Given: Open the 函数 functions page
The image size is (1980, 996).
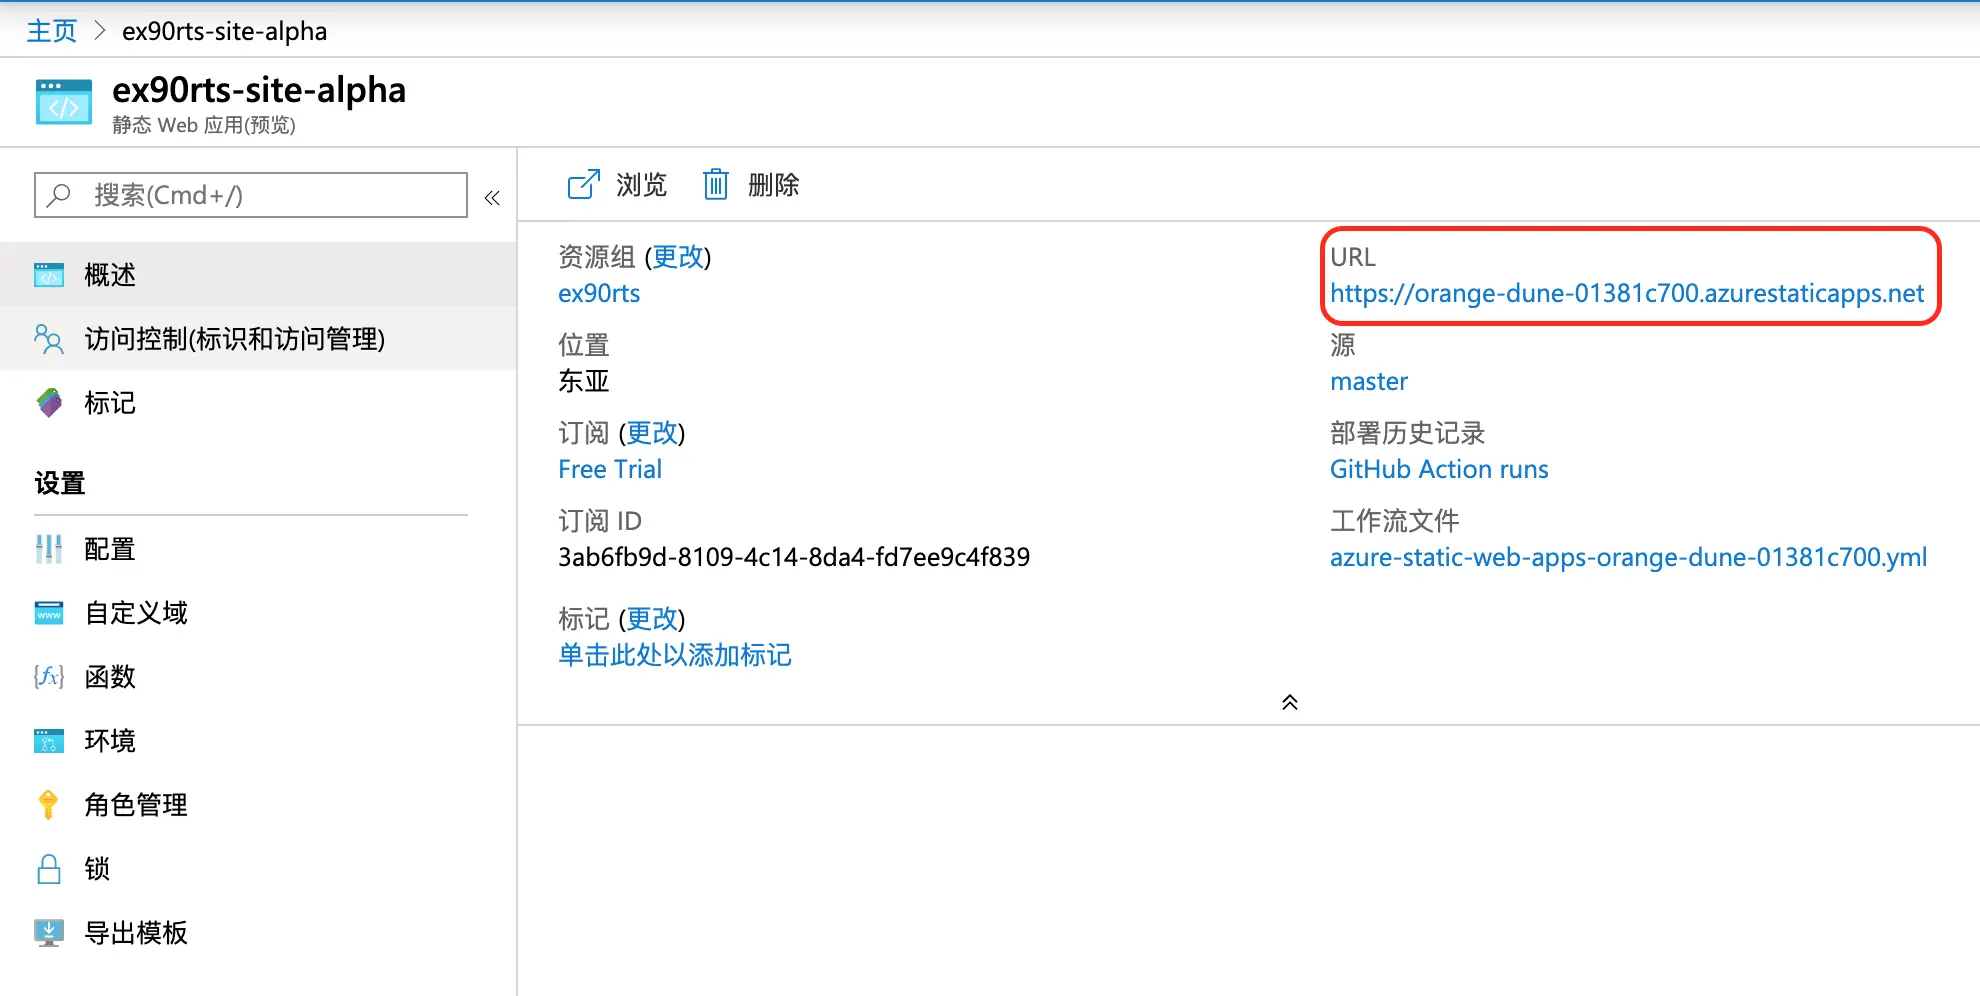Looking at the screenshot, I should click(x=258, y=677).
